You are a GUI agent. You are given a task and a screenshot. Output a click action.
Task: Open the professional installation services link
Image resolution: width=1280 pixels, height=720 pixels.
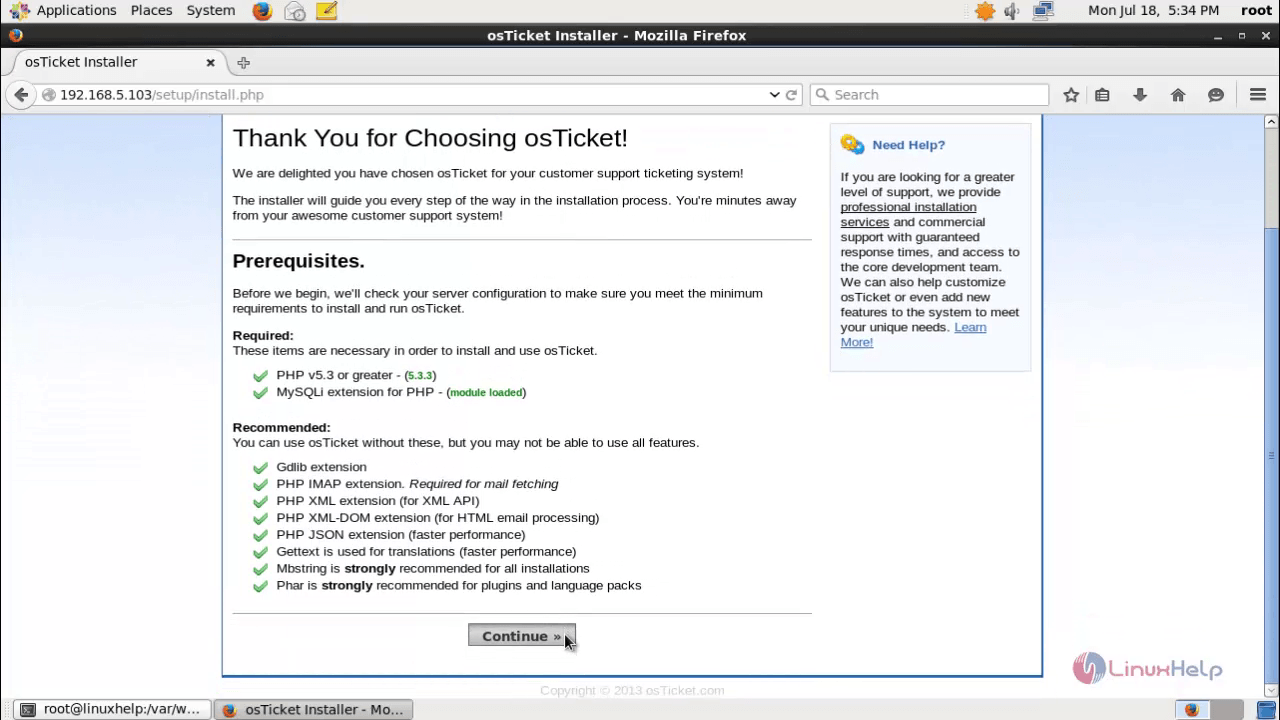pyautogui.click(x=908, y=215)
